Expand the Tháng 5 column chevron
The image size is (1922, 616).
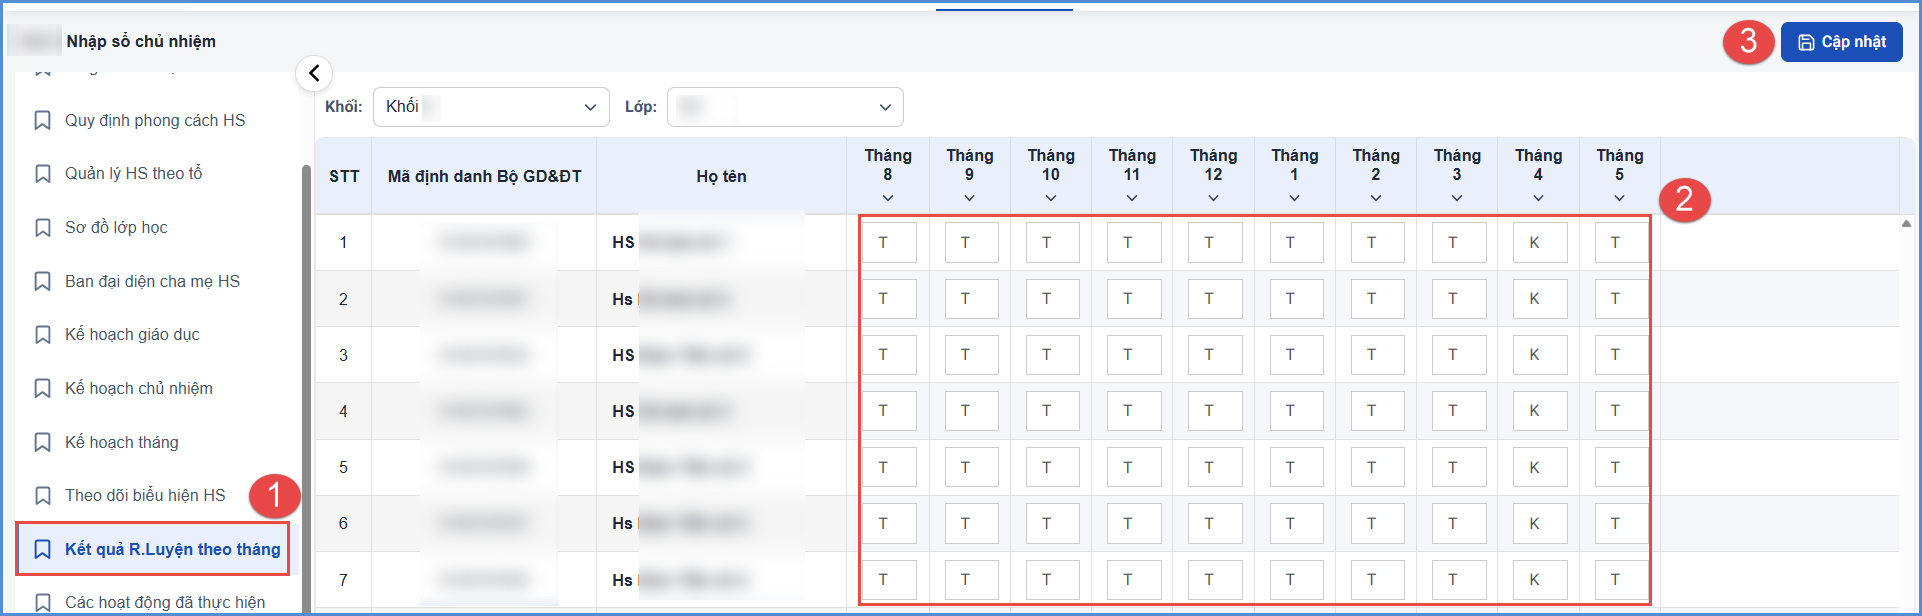[1619, 198]
